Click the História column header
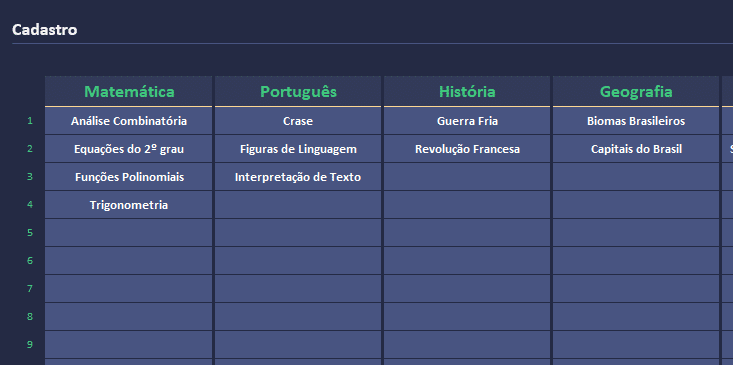 (467, 92)
